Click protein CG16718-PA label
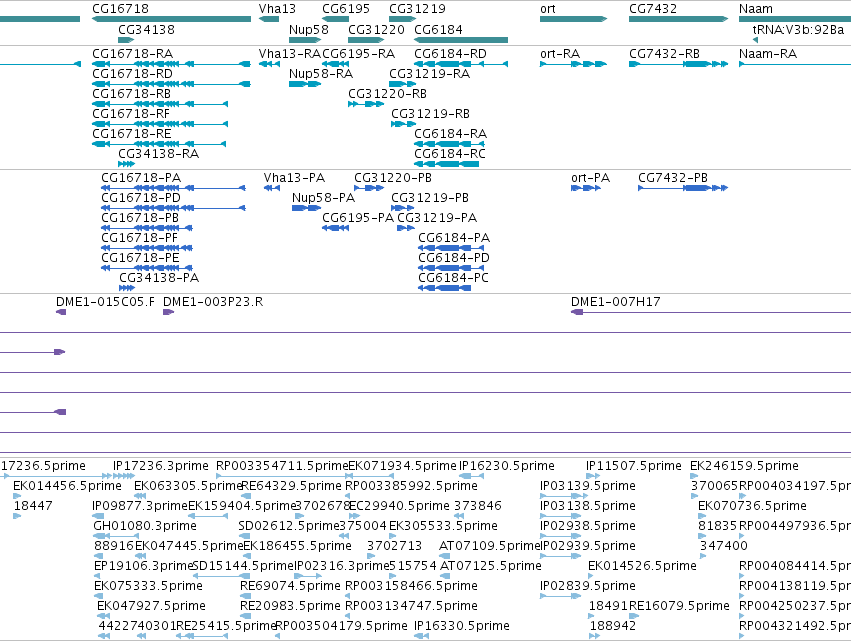The image size is (851, 641). point(141,178)
